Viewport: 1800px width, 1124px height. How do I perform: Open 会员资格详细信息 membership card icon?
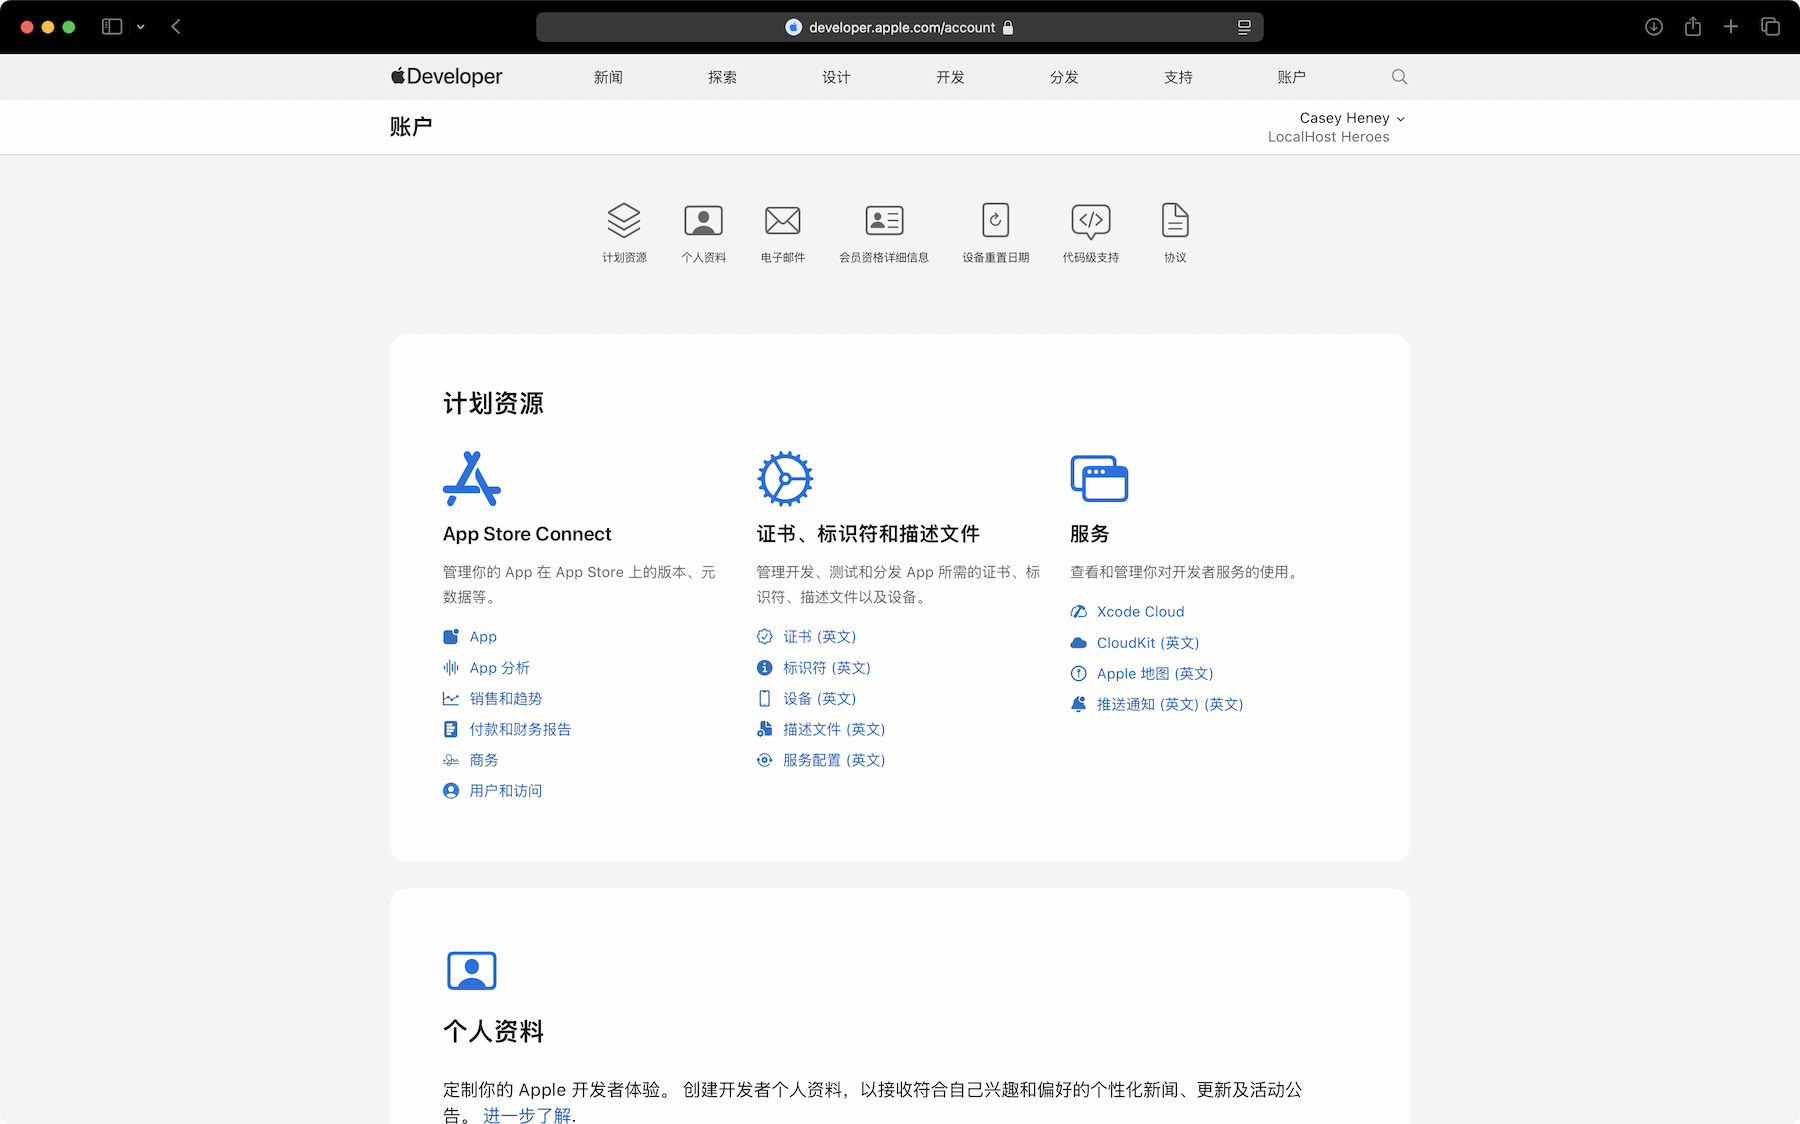pos(884,221)
